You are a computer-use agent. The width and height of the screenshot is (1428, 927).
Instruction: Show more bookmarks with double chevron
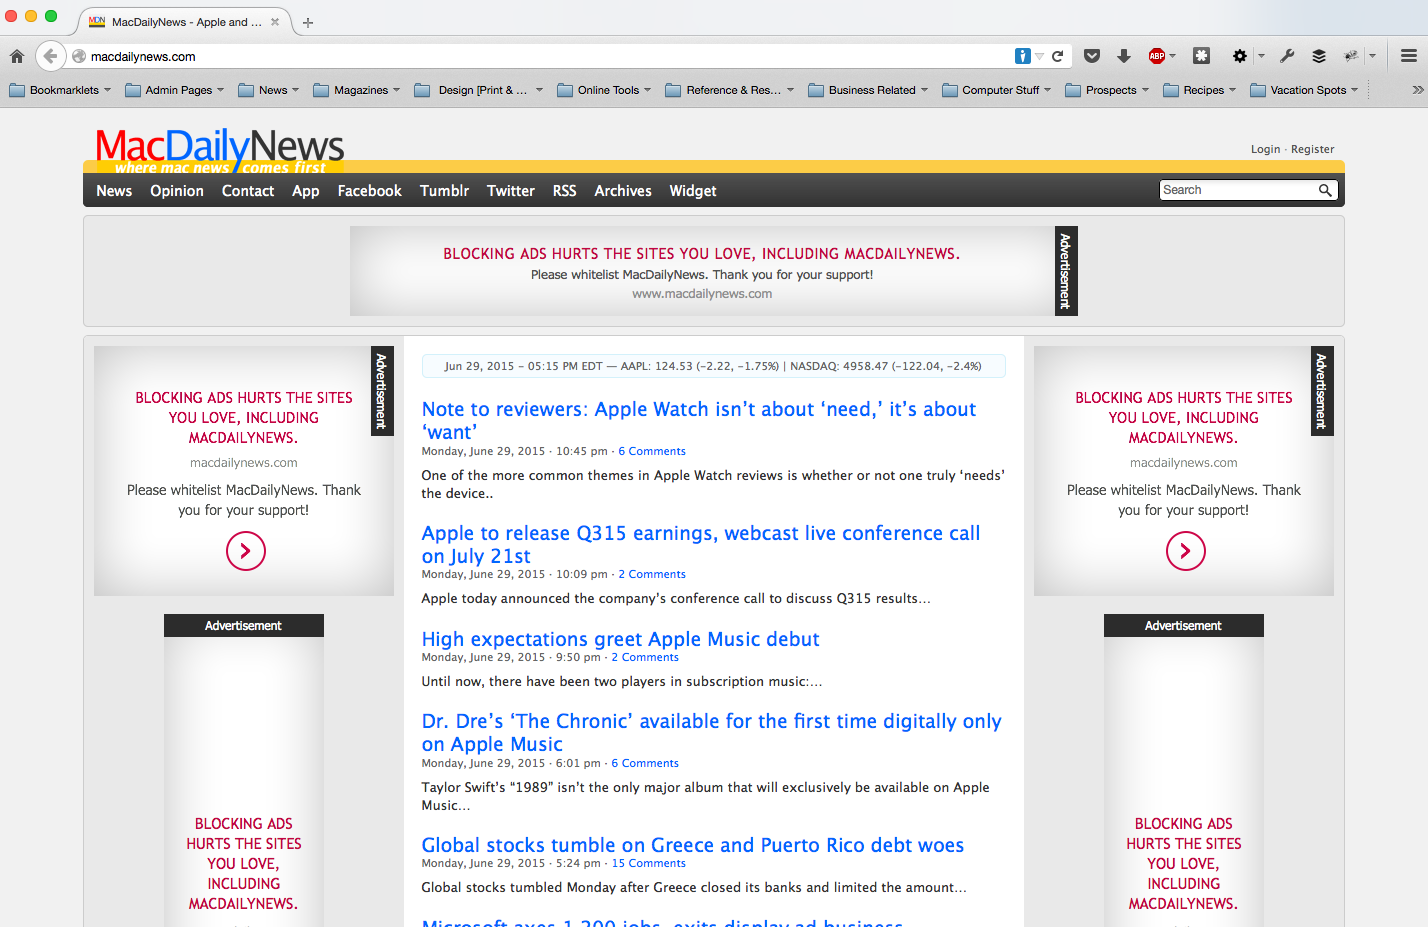coord(1417,90)
